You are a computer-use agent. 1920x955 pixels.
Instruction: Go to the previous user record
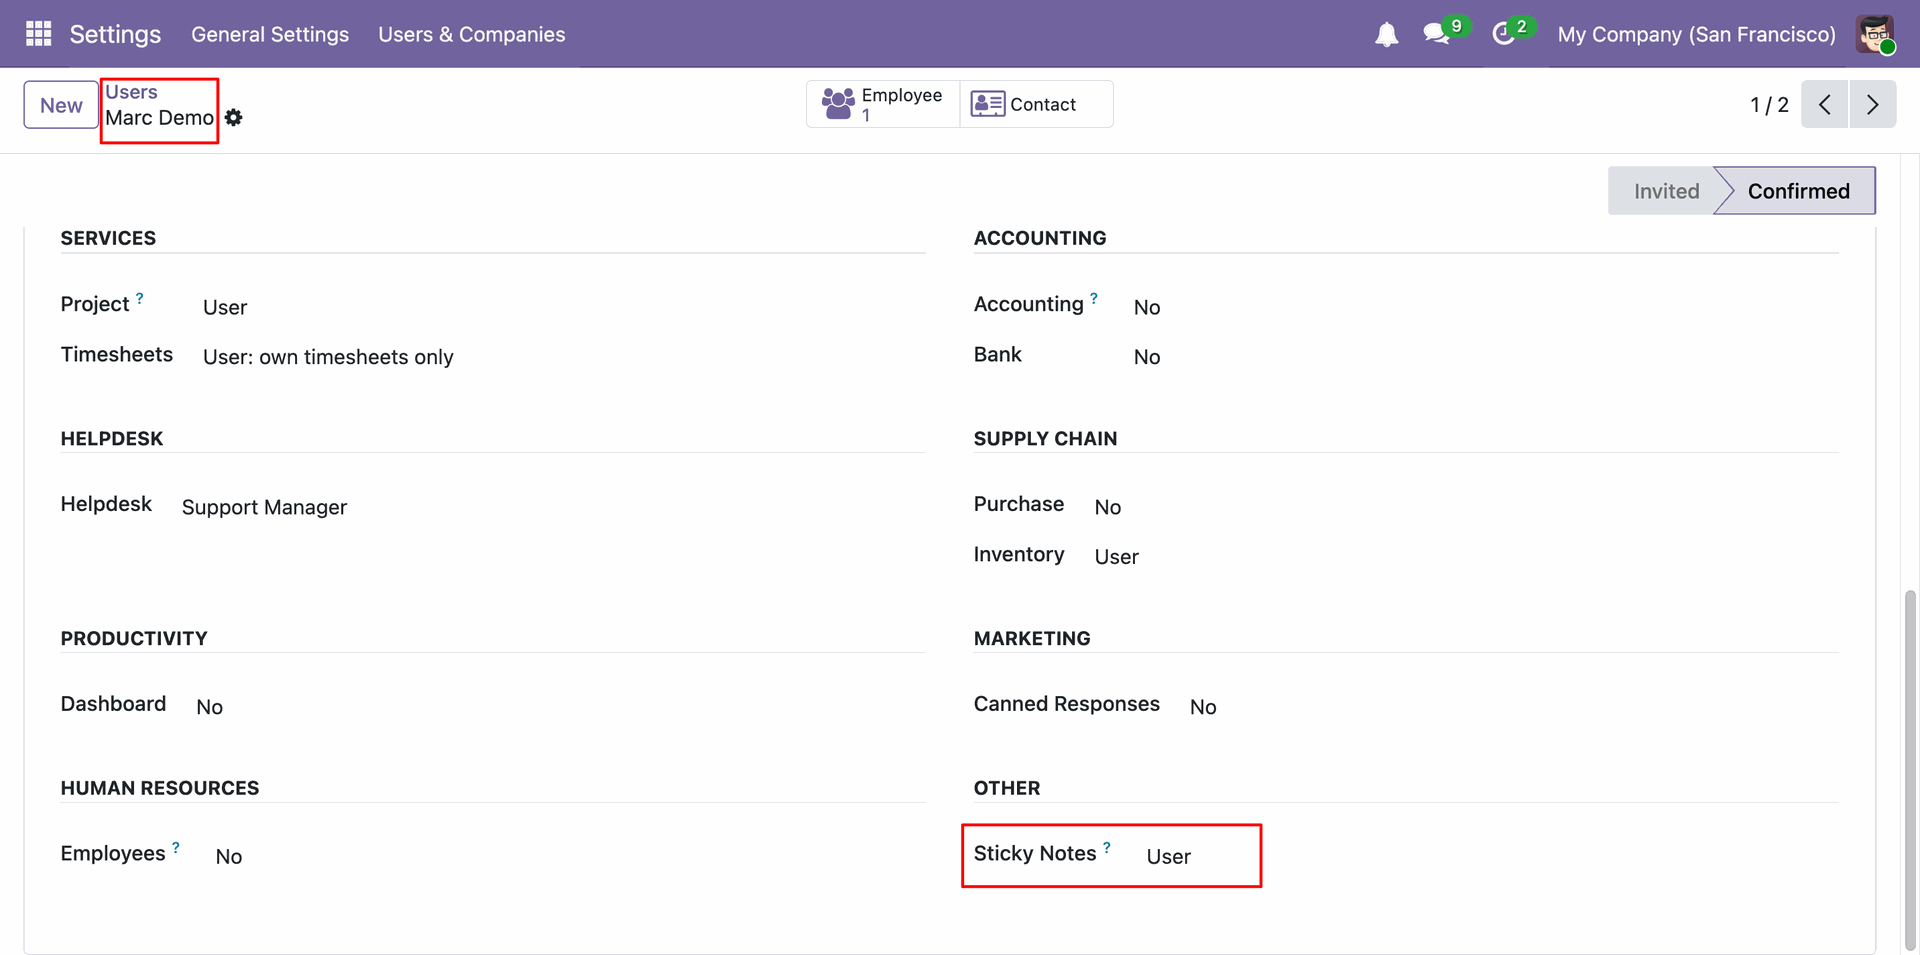point(1825,105)
